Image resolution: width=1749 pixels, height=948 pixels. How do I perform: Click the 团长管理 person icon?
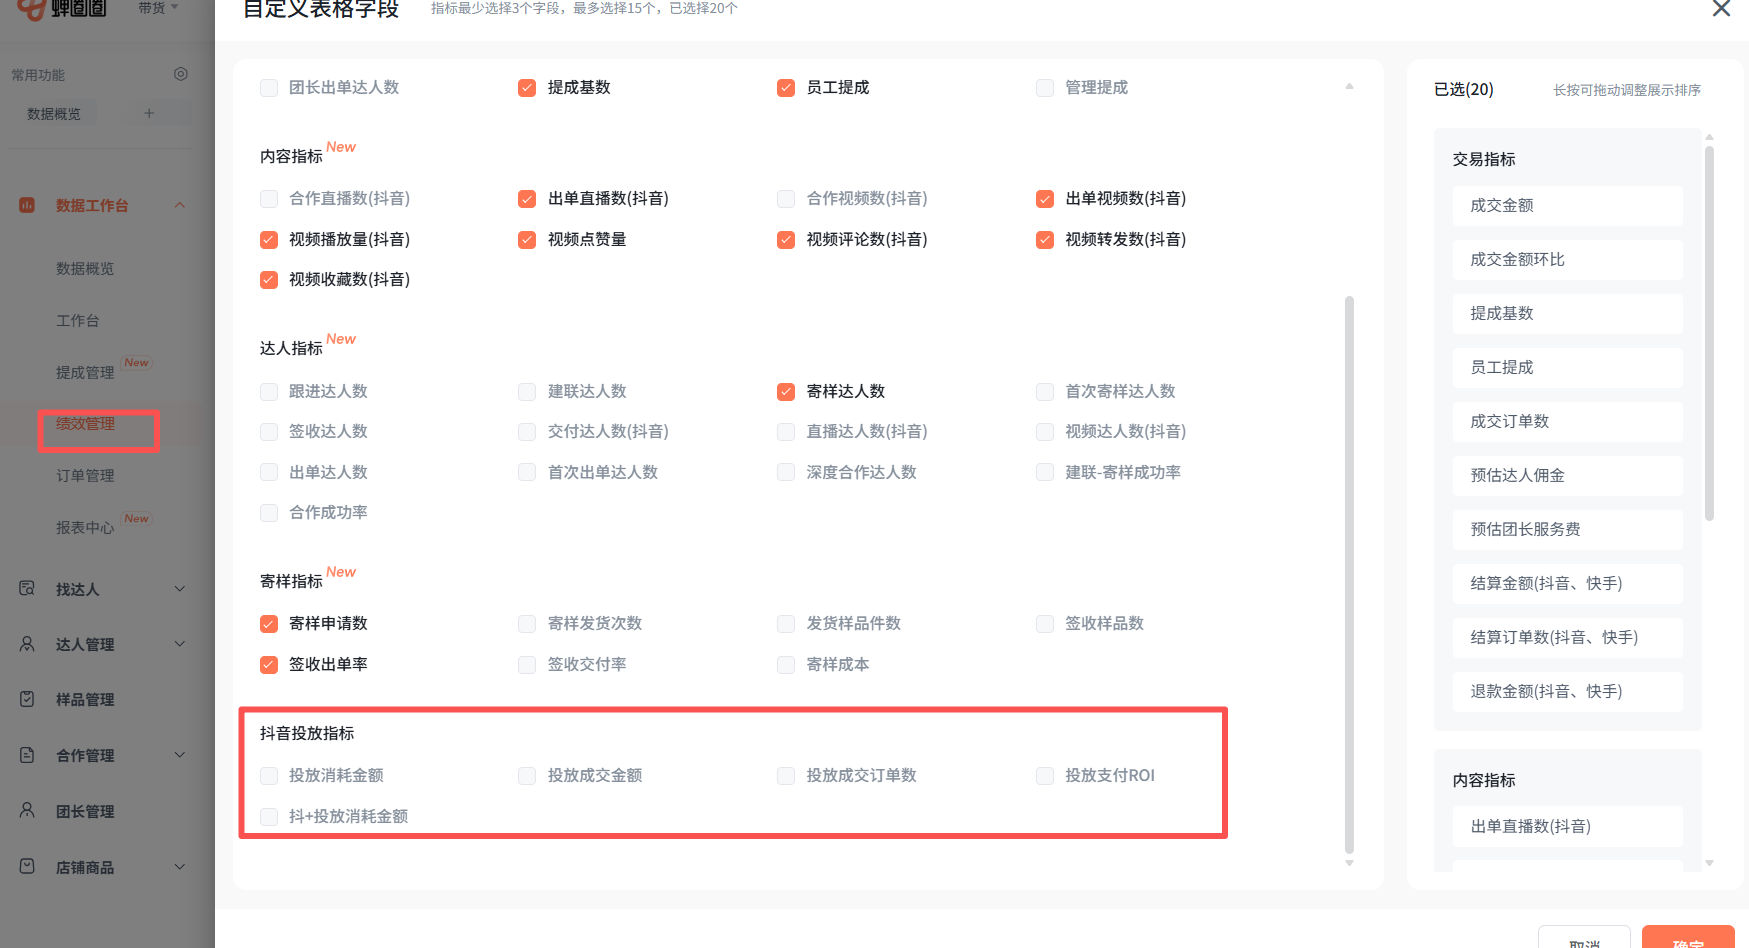pos(27,811)
